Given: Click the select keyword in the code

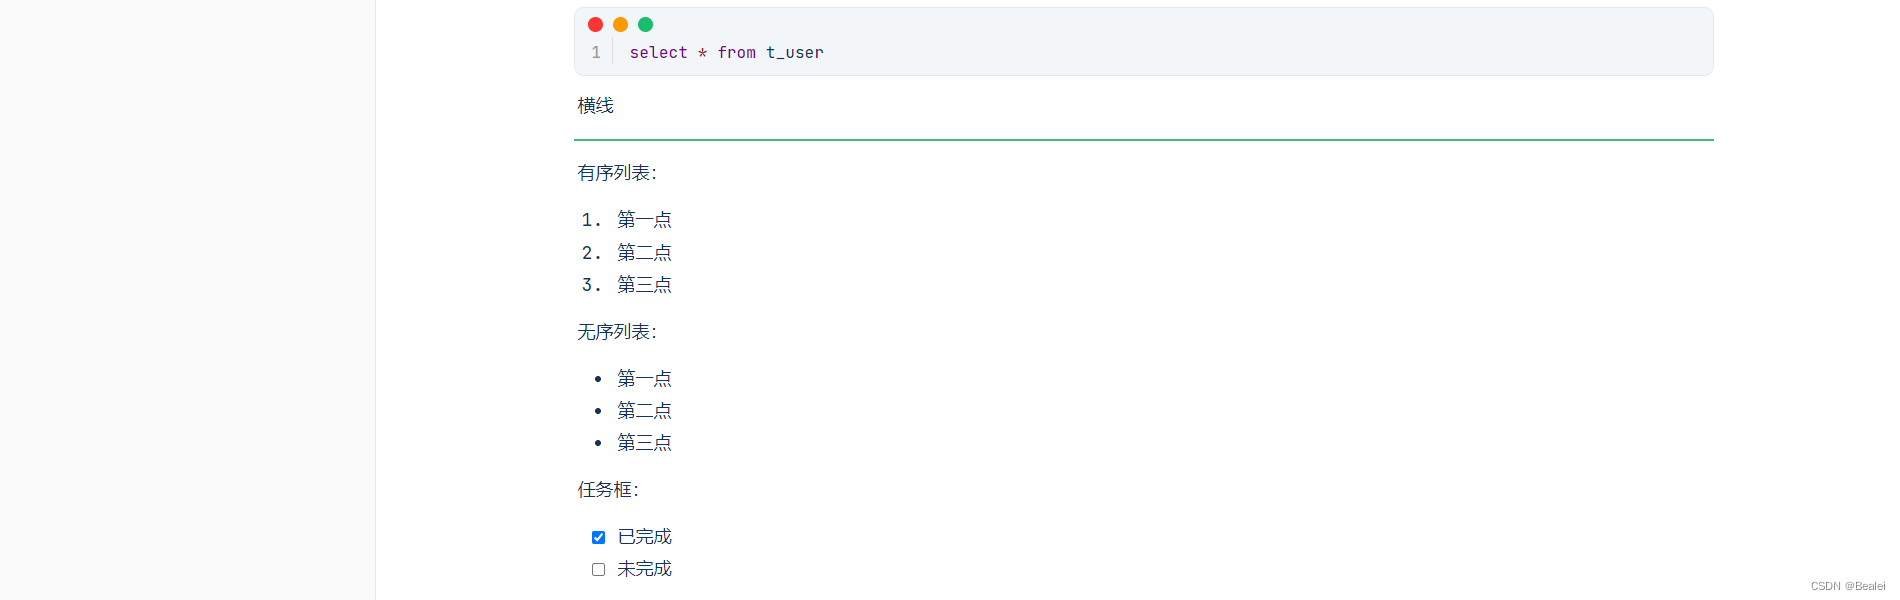Looking at the screenshot, I should [x=658, y=52].
